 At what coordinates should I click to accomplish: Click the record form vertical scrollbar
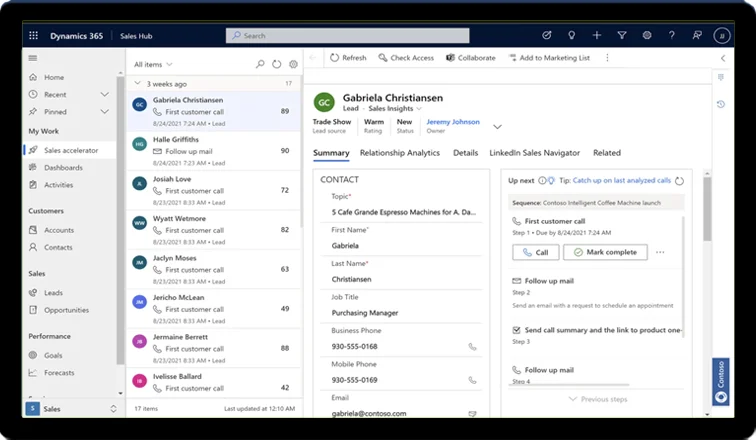(x=707, y=210)
